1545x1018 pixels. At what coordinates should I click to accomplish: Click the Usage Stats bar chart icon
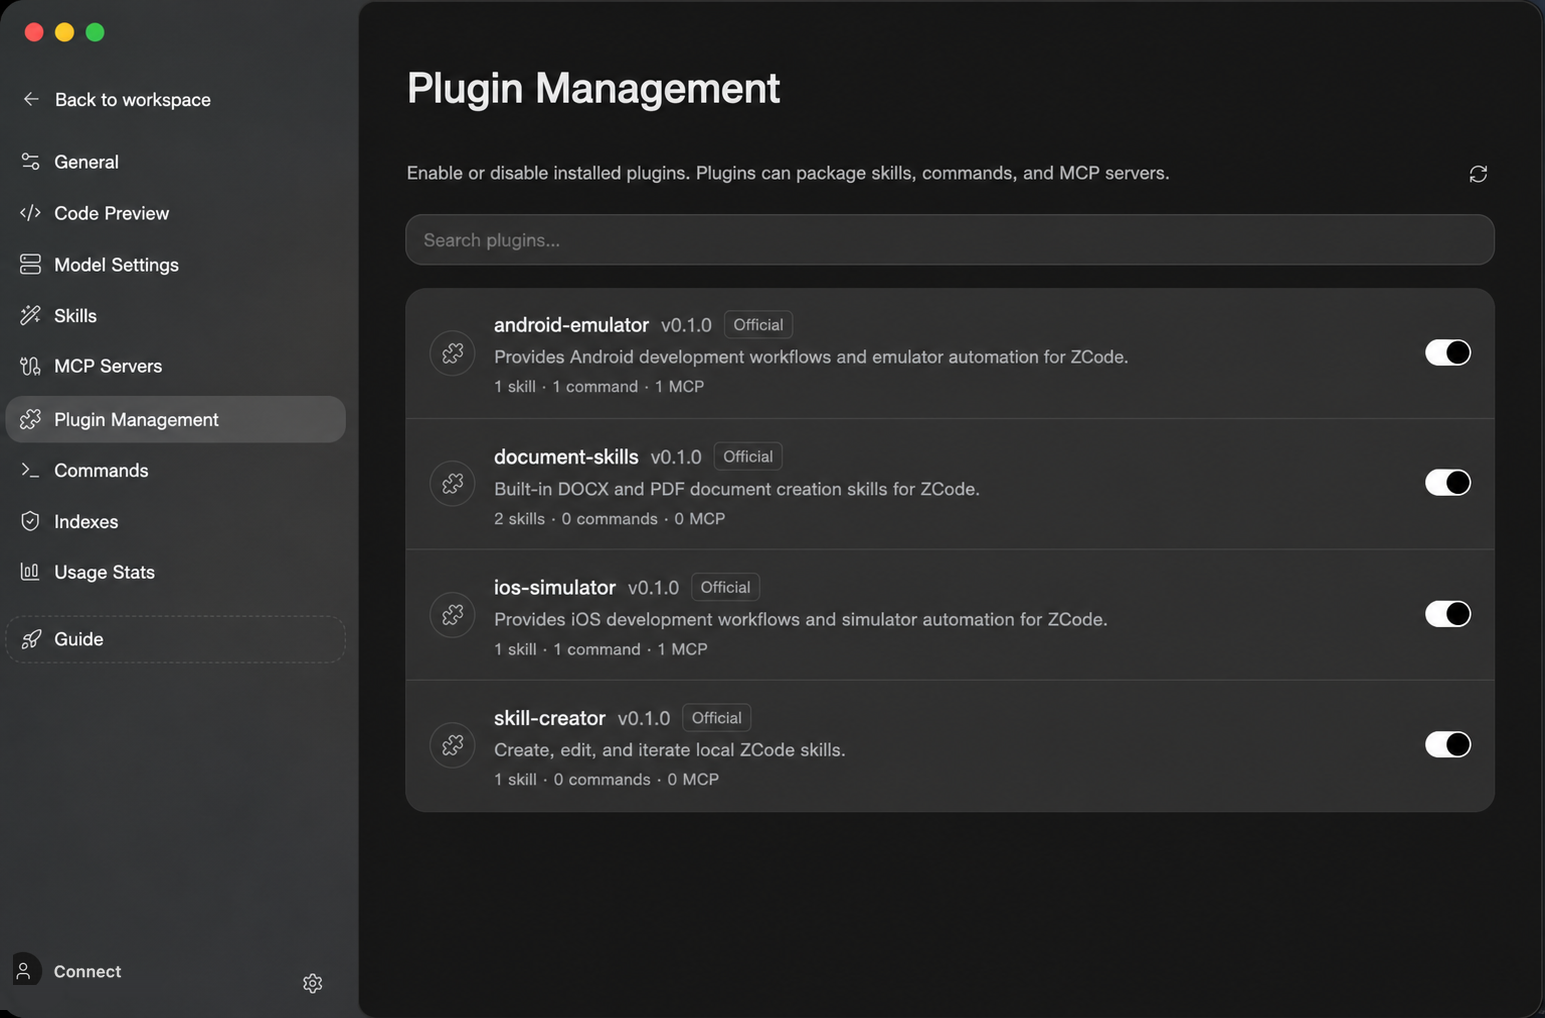(x=31, y=572)
